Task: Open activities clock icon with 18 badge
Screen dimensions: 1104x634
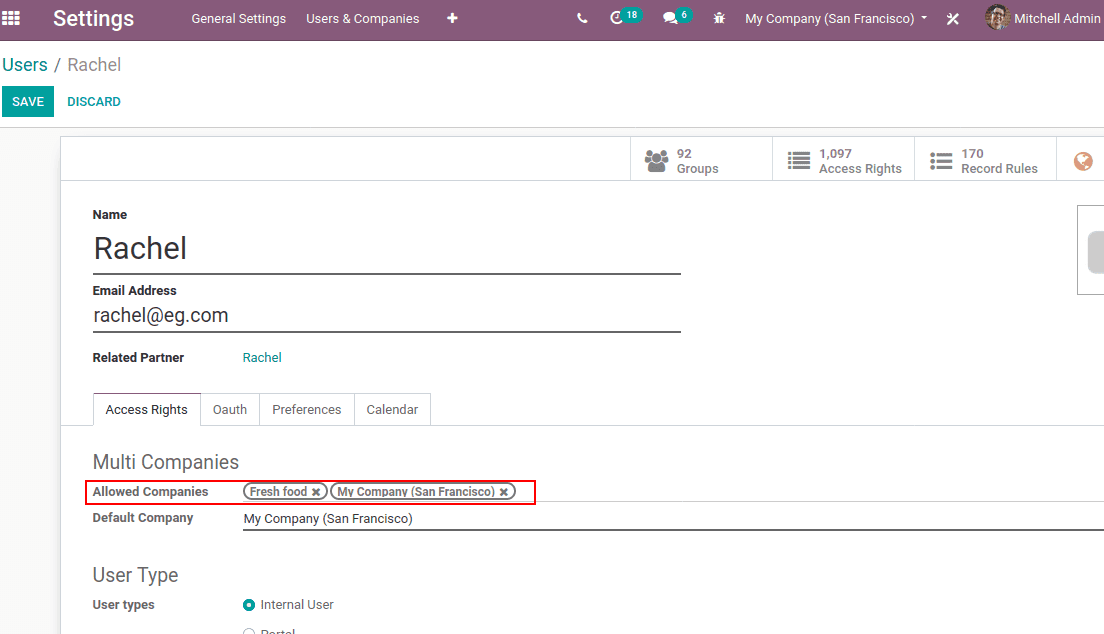Action: pos(625,17)
